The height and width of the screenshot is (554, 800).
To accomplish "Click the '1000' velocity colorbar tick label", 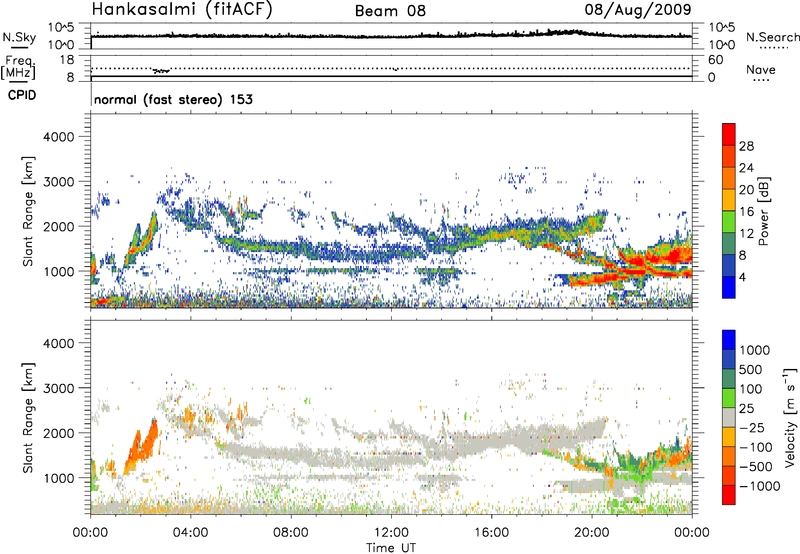I will (x=755, y=350).
